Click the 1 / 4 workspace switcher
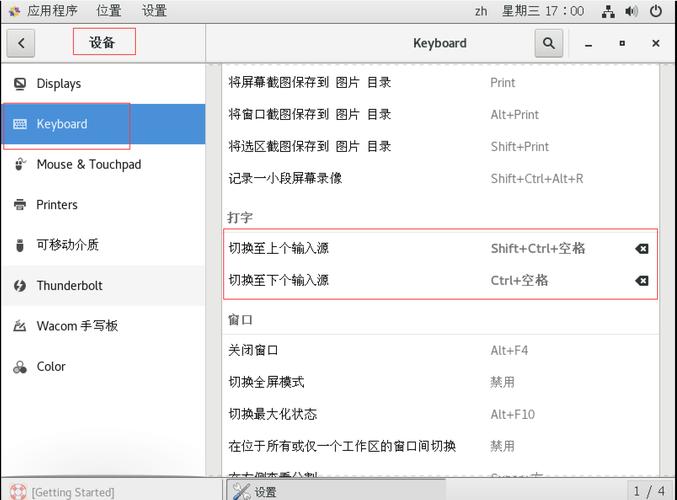Screen dimensions: 677x500 click(648, 490)
